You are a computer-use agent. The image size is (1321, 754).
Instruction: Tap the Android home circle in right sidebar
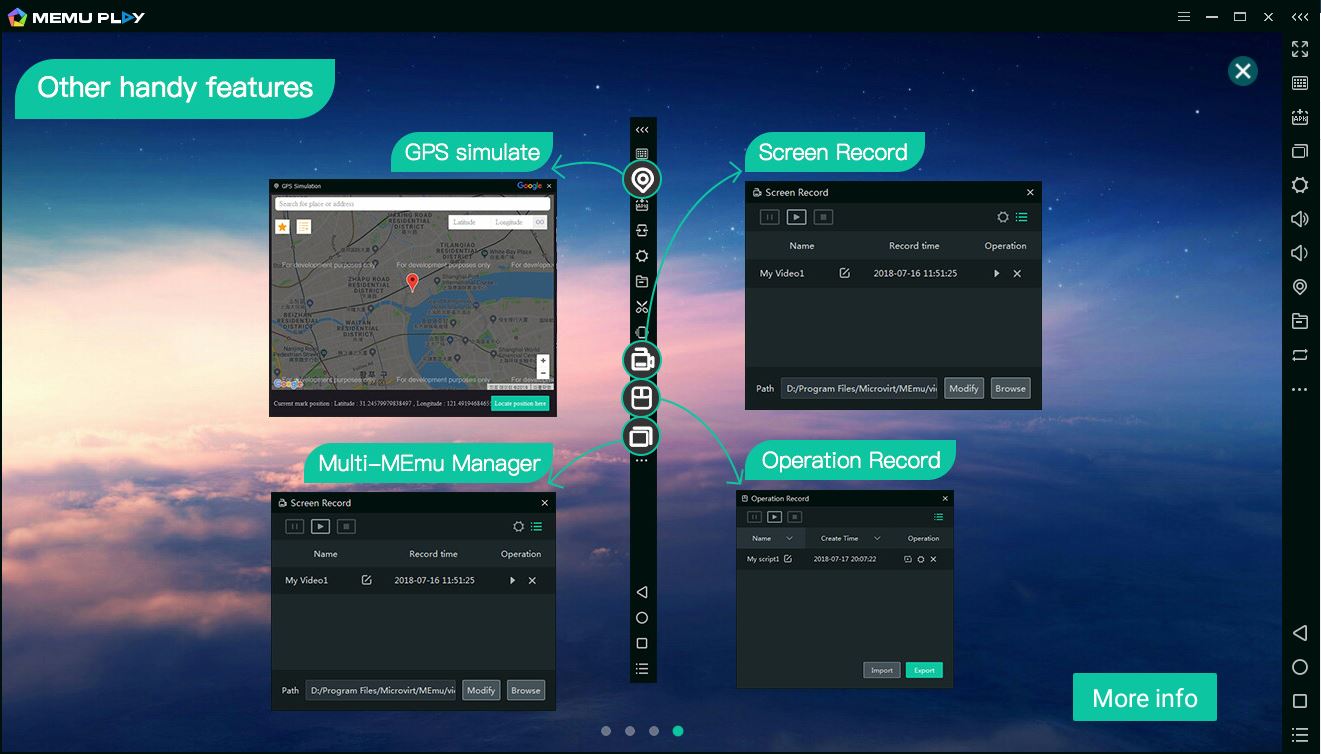pos(1300,667)
